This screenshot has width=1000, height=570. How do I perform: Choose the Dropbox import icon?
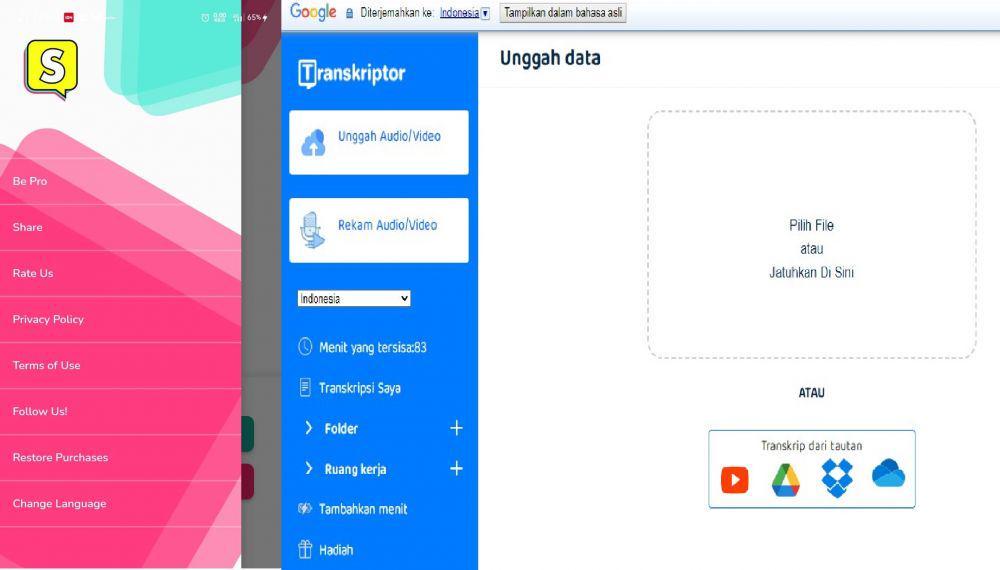pos(837,478)
